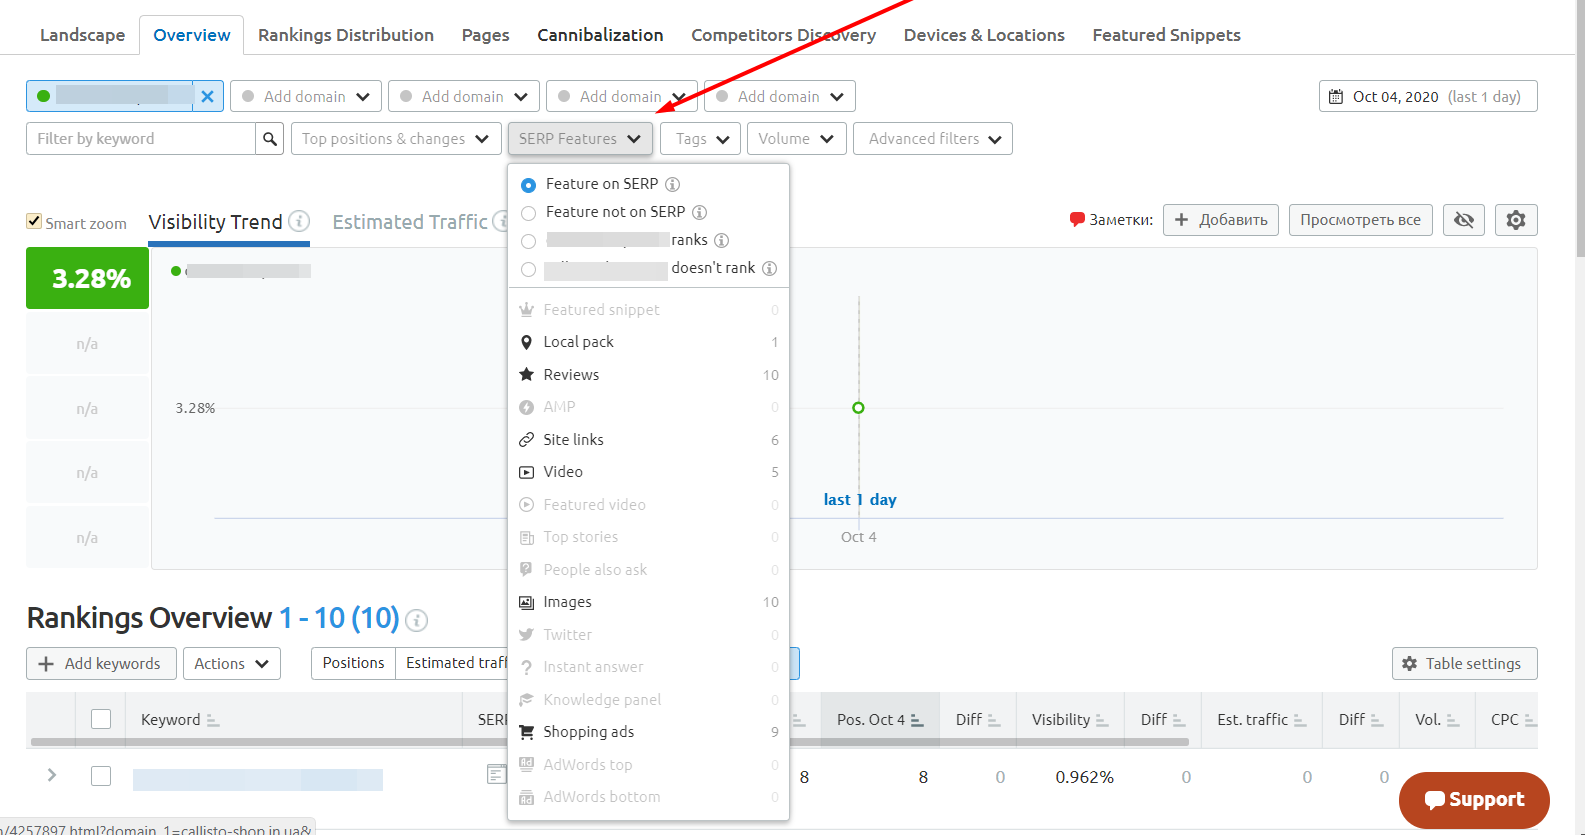Click the Add keywords button
Viewport: 1585px width, 835px height.
click(x=101, y=664)
